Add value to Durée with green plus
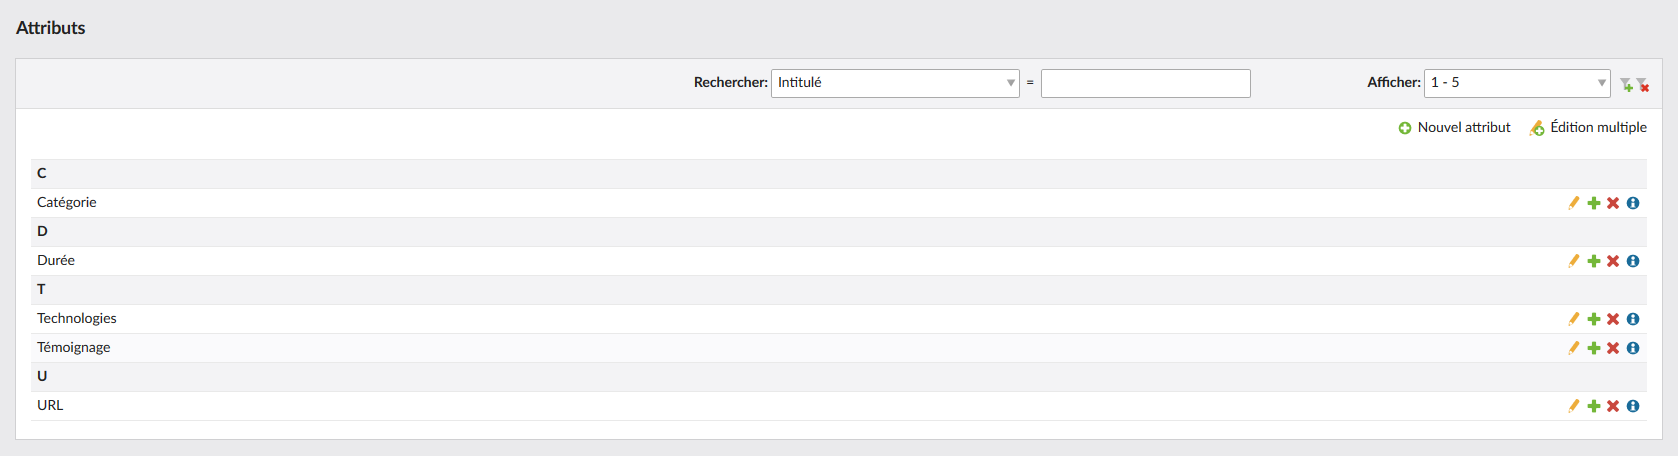 (x=1594, y=261)
